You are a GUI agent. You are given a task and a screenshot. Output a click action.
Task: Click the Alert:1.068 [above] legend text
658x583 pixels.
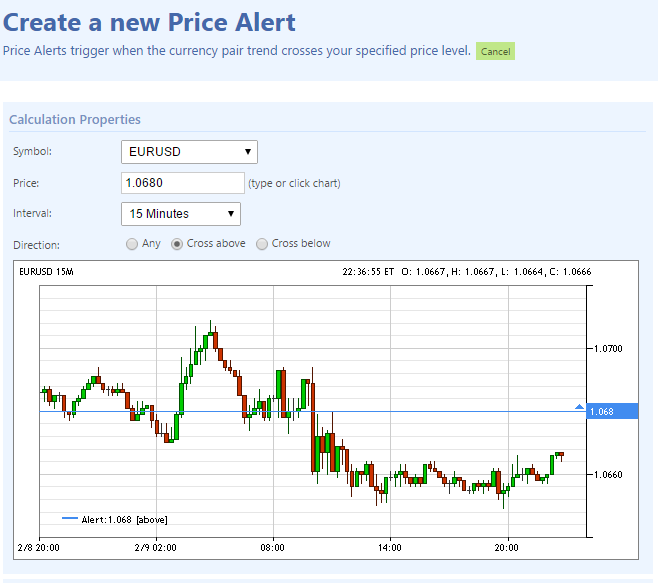pos(124,519)
